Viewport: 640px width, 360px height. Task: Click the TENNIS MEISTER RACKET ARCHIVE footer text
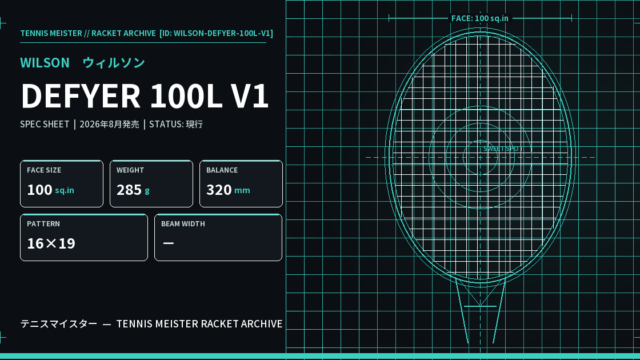[x=199, y=324]
